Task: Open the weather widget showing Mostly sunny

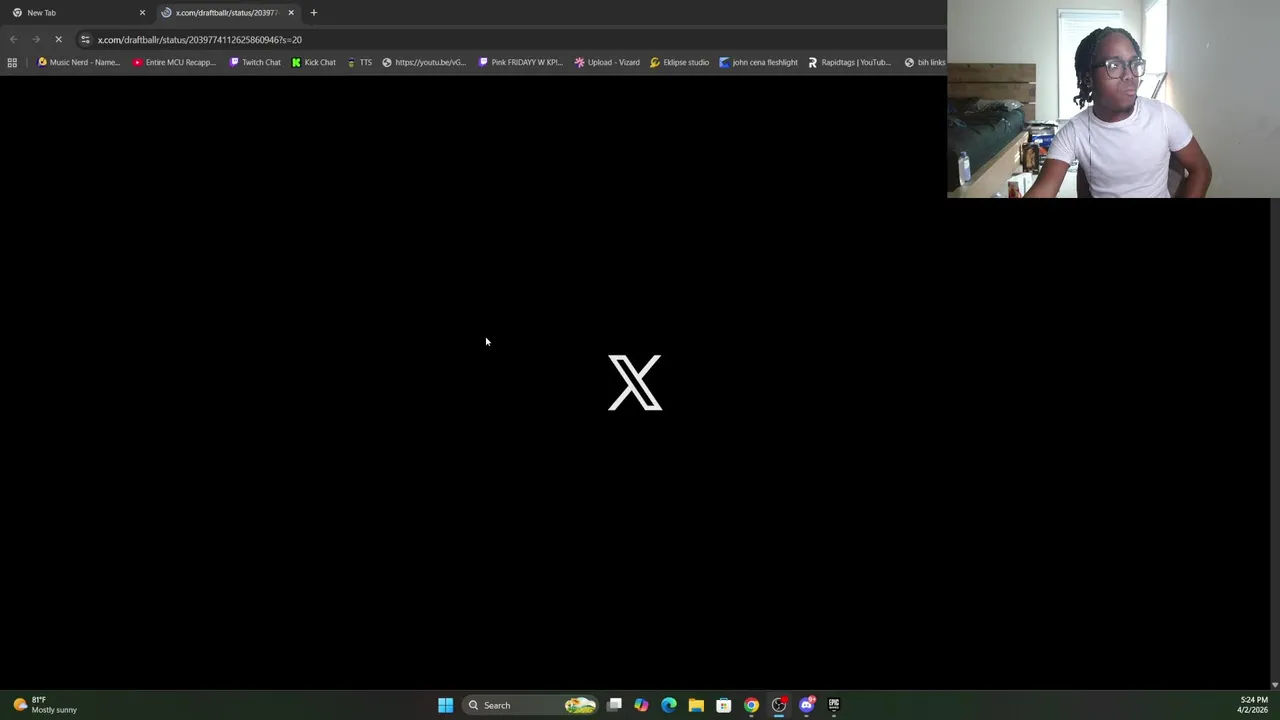Action: click(x=45, y=705)
